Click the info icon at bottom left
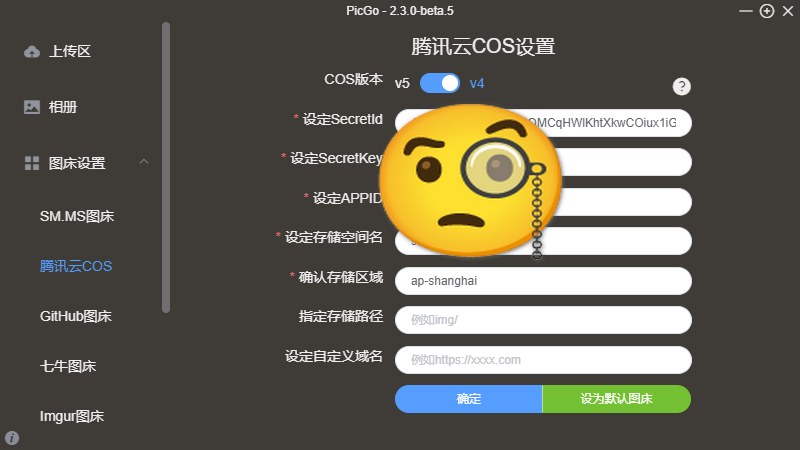 12,438
